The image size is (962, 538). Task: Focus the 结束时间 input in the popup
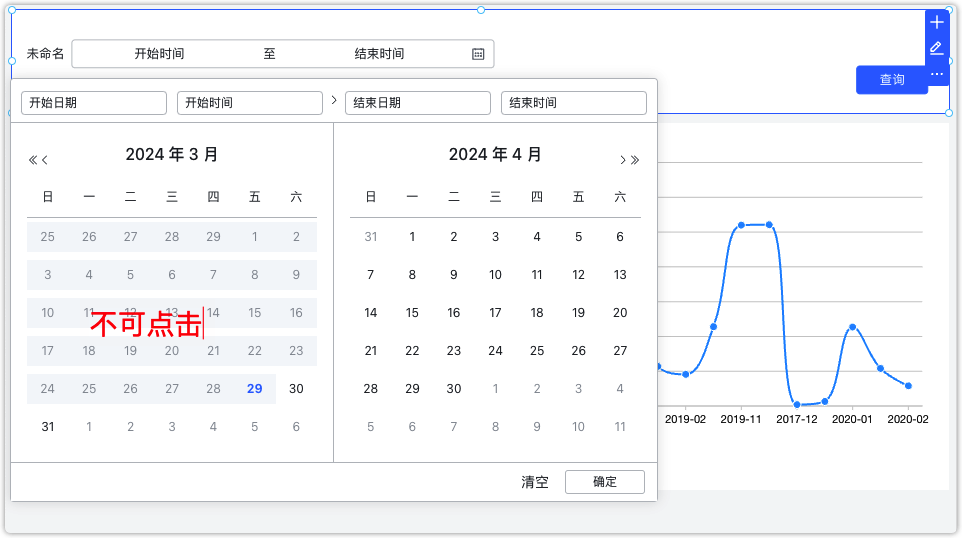point(574,103)
